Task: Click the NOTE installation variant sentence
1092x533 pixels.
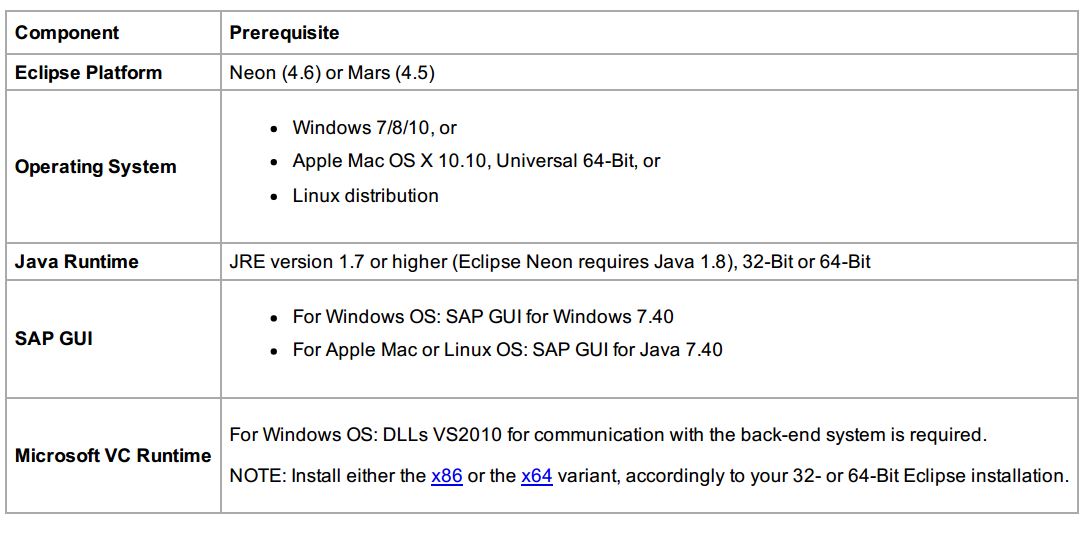Action: (649, 477)
